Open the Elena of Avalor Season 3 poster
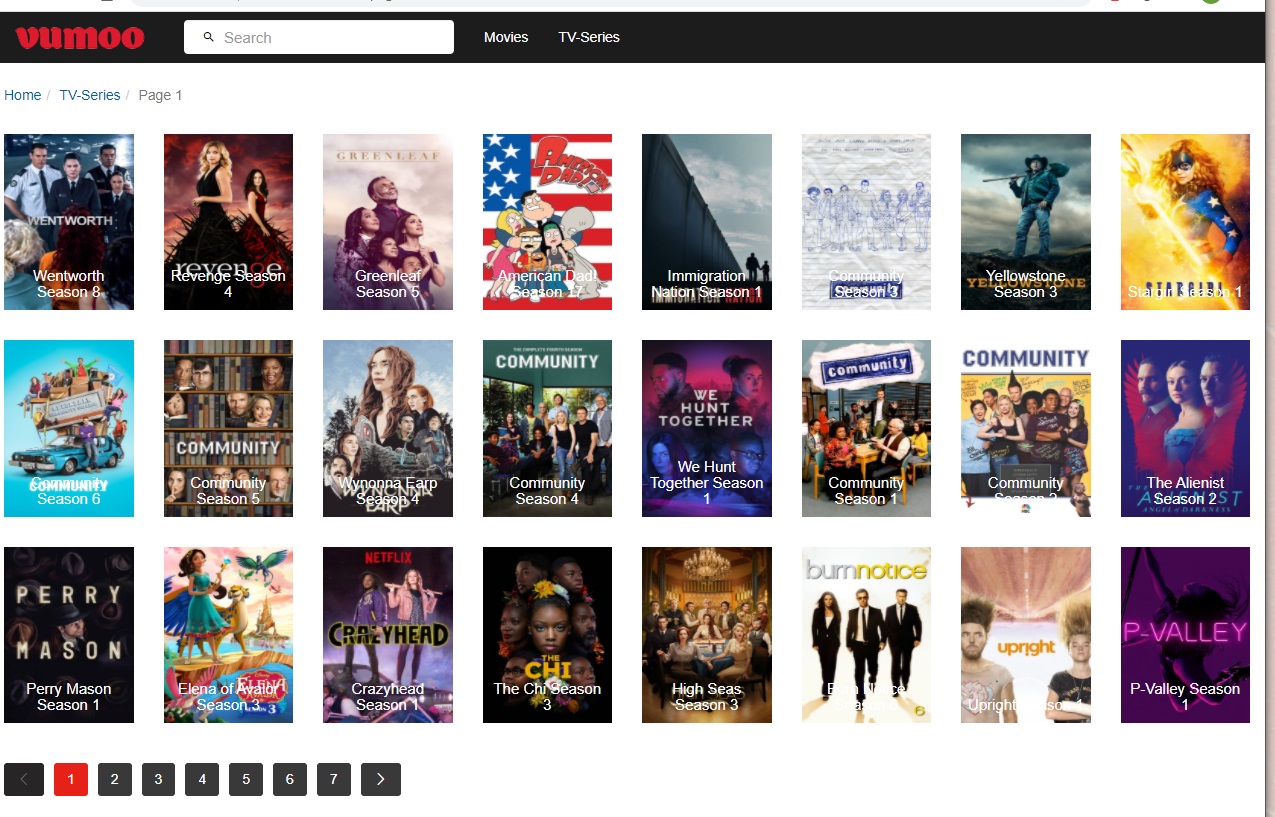 pos(228,635)
